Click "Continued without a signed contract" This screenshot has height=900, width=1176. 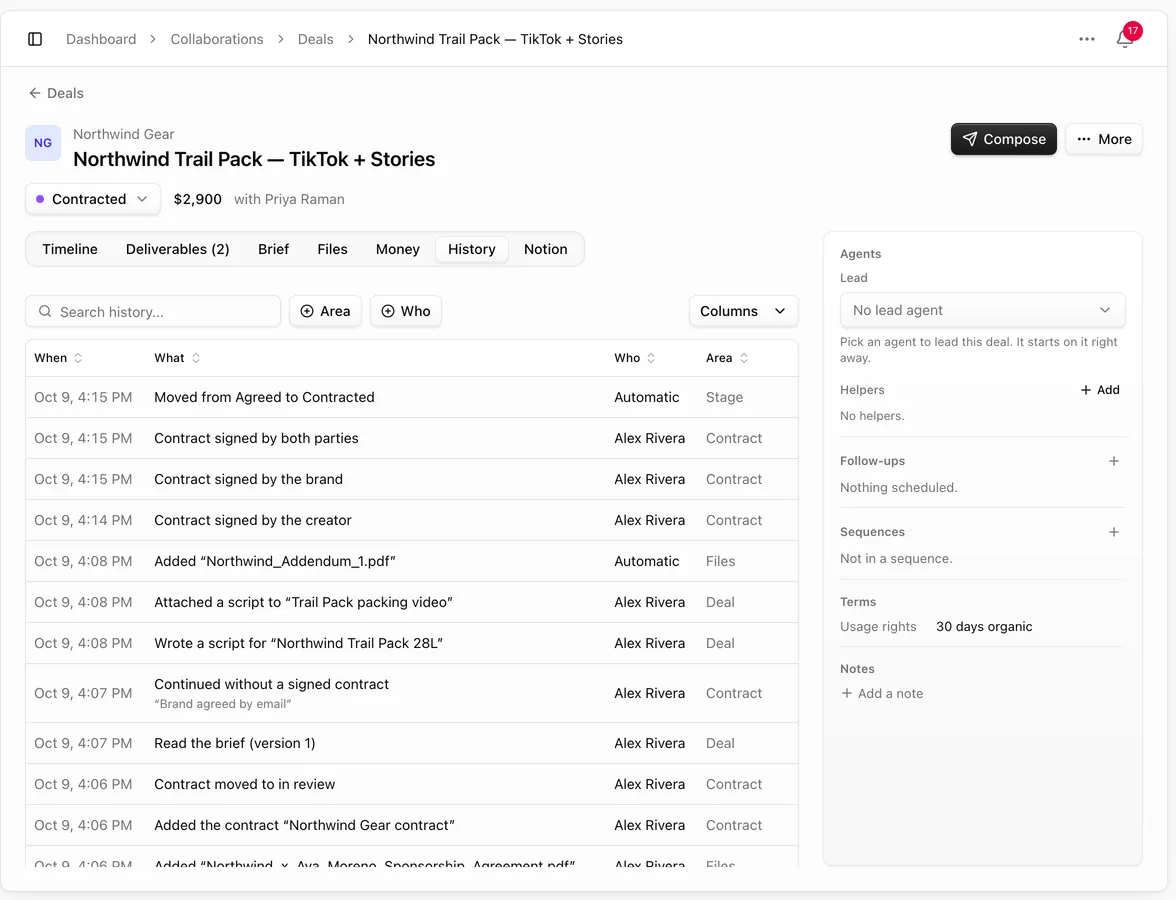click(272, 684)
